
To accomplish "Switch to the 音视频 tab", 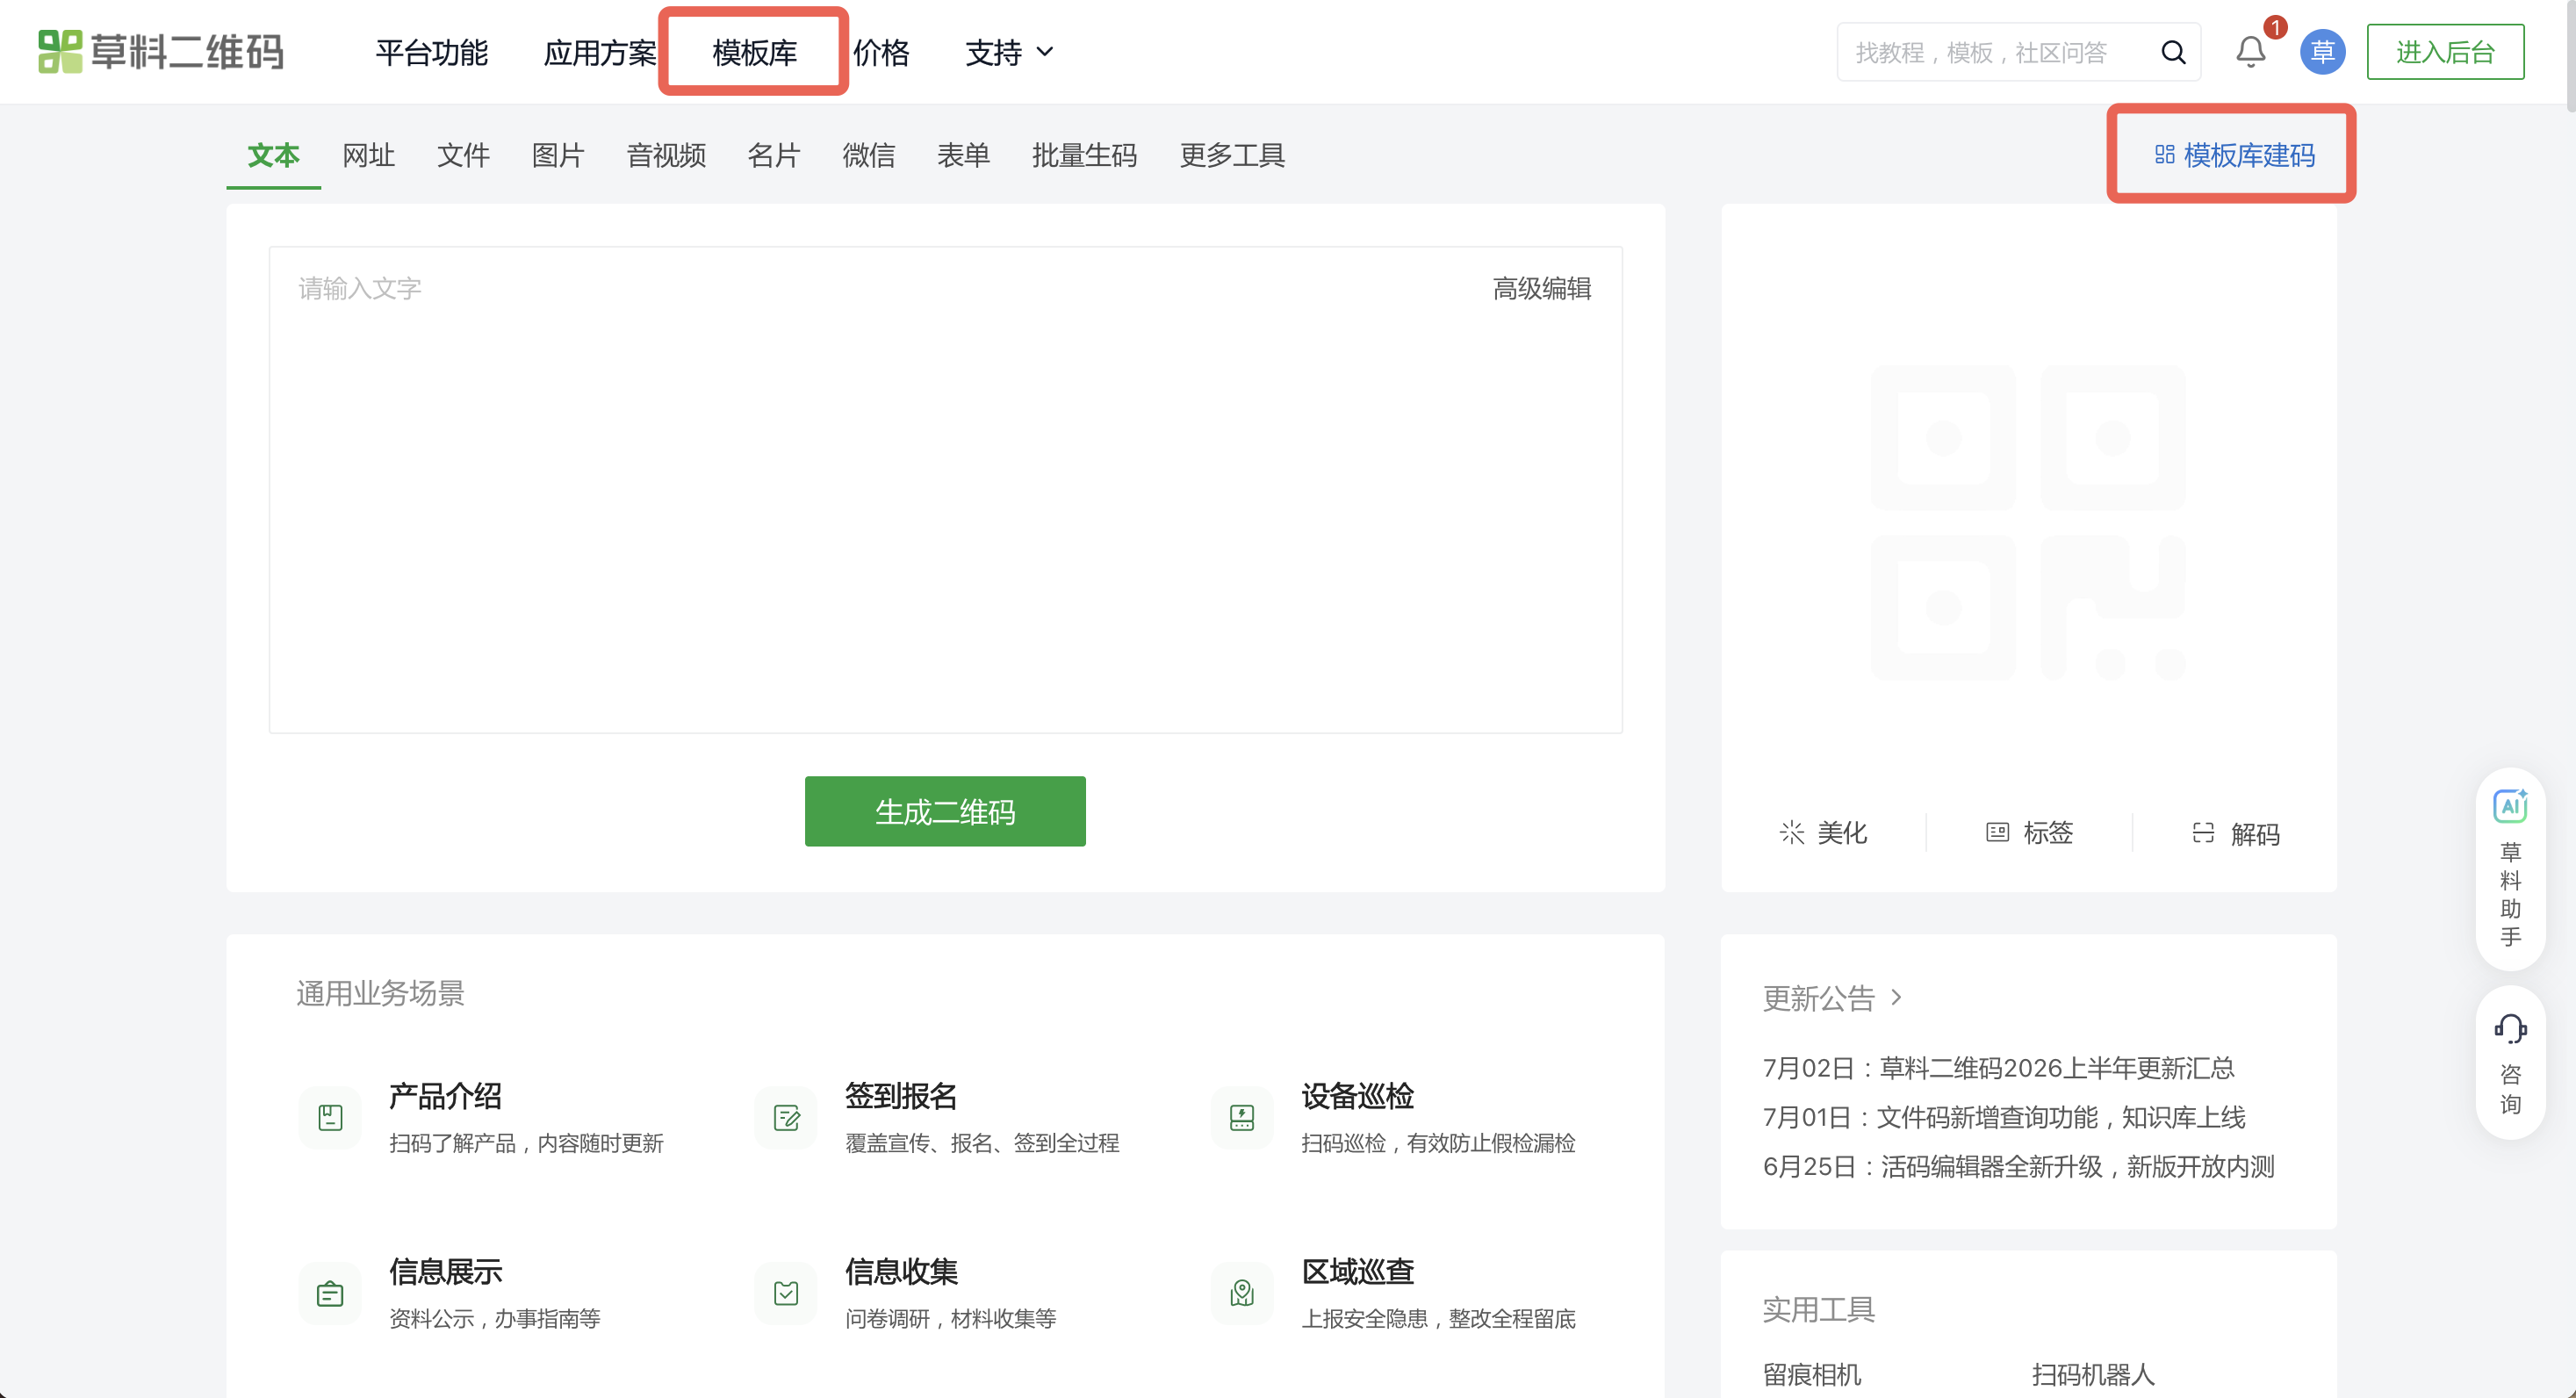I will tap(666, 155).
